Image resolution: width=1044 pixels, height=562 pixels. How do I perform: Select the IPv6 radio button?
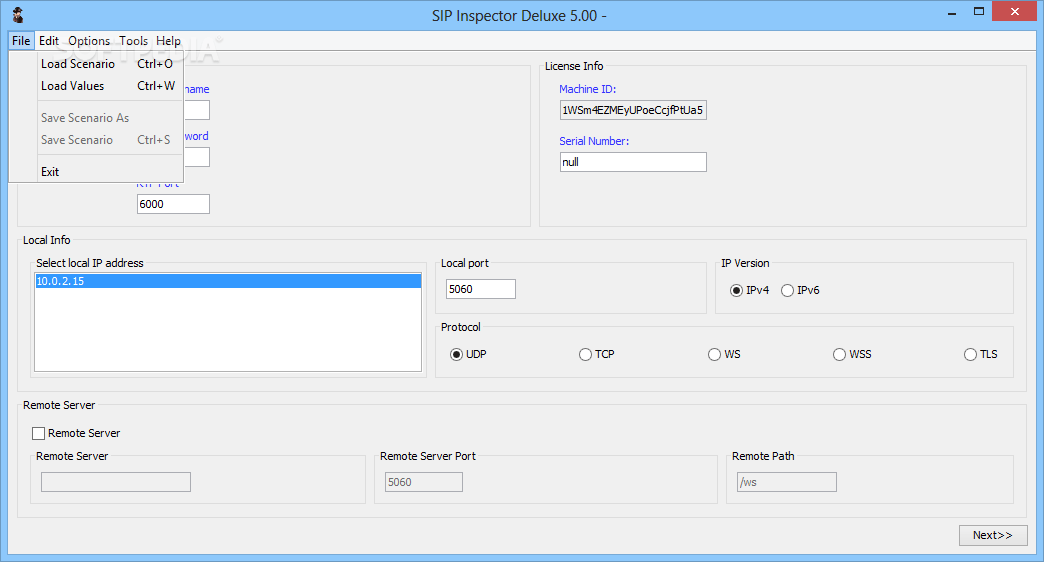(787, 290)
